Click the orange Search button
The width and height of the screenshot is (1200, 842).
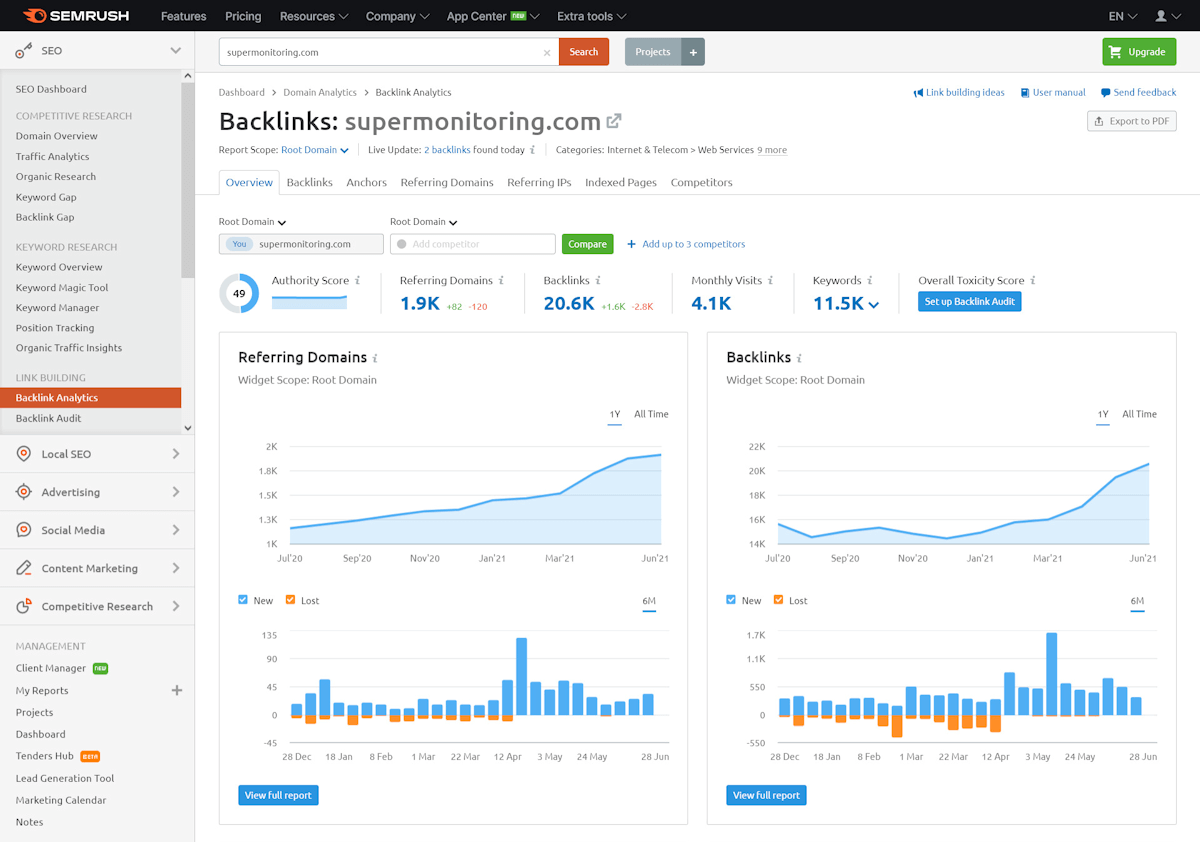click(584, 52)
